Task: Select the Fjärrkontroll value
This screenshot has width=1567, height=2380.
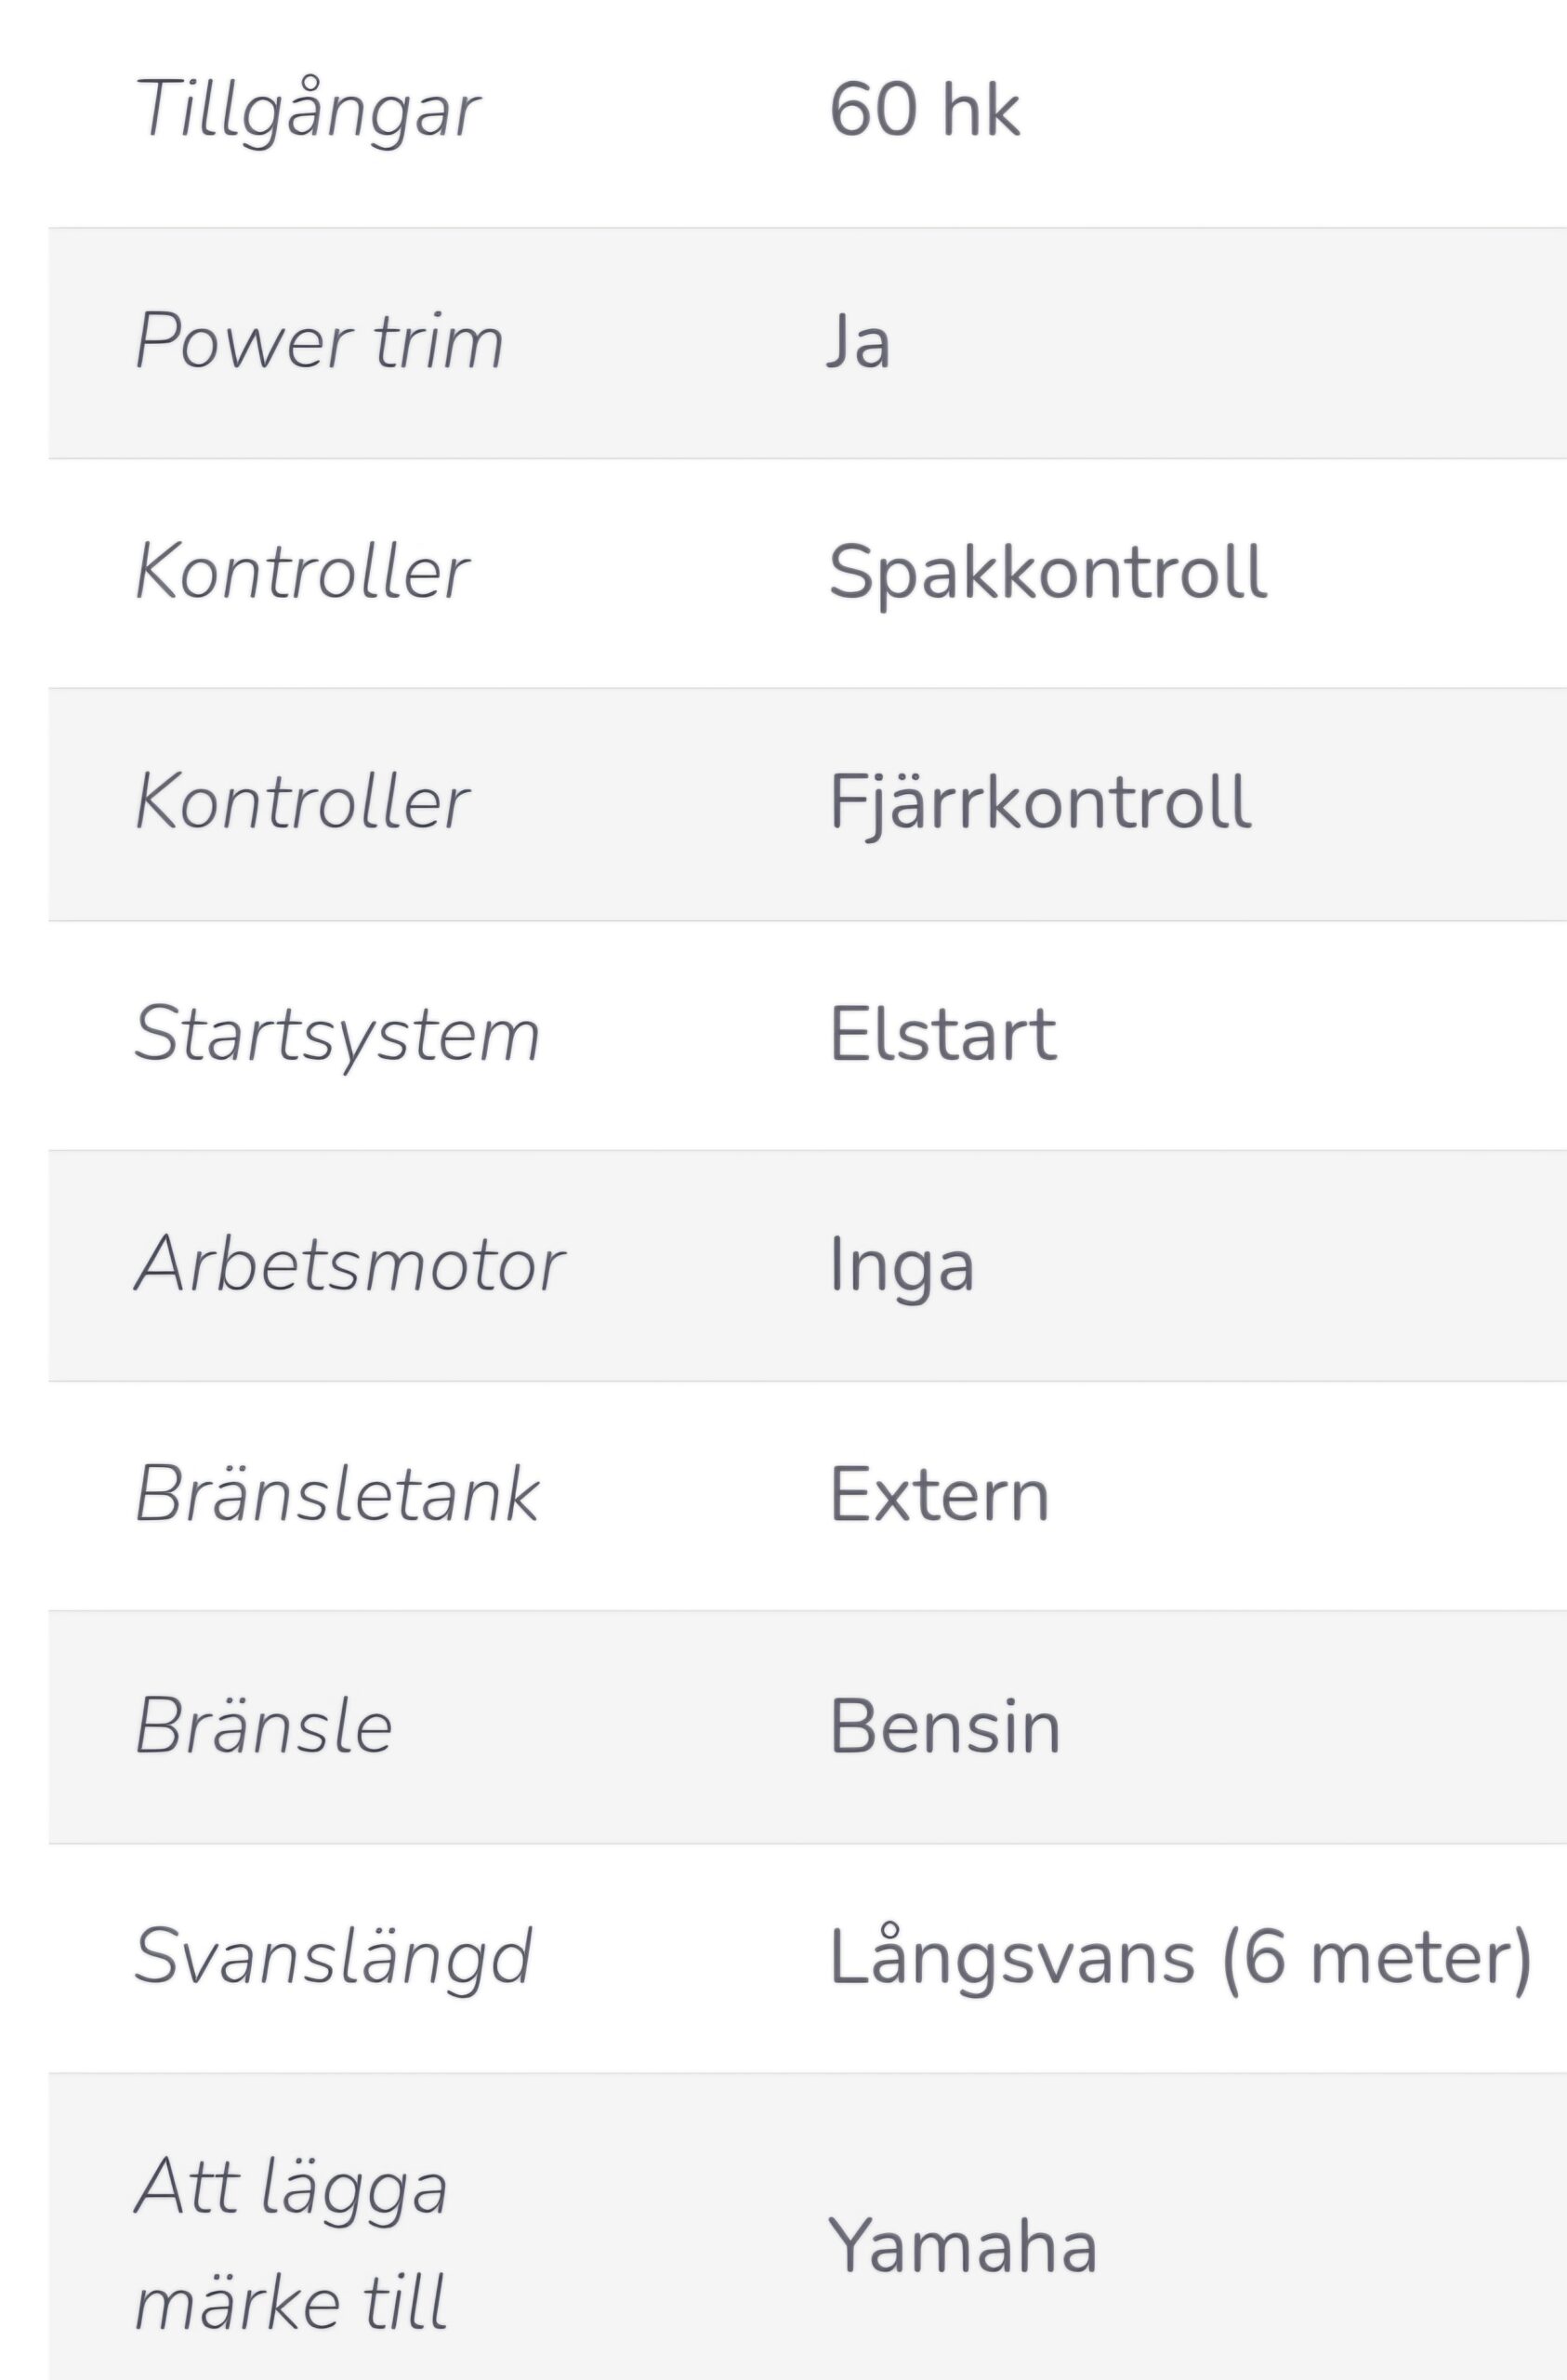Action: pos(1040,804)
